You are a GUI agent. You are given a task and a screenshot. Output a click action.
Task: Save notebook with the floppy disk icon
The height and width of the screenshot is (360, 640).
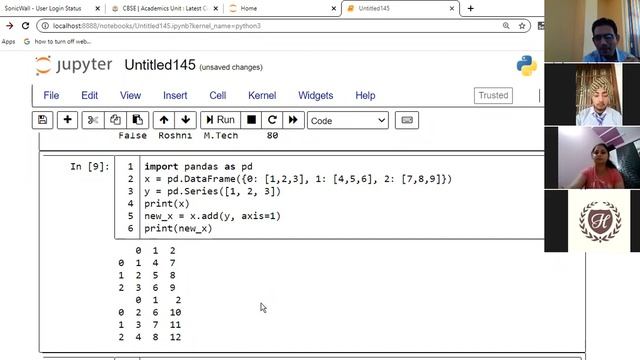tap(42, 120)
